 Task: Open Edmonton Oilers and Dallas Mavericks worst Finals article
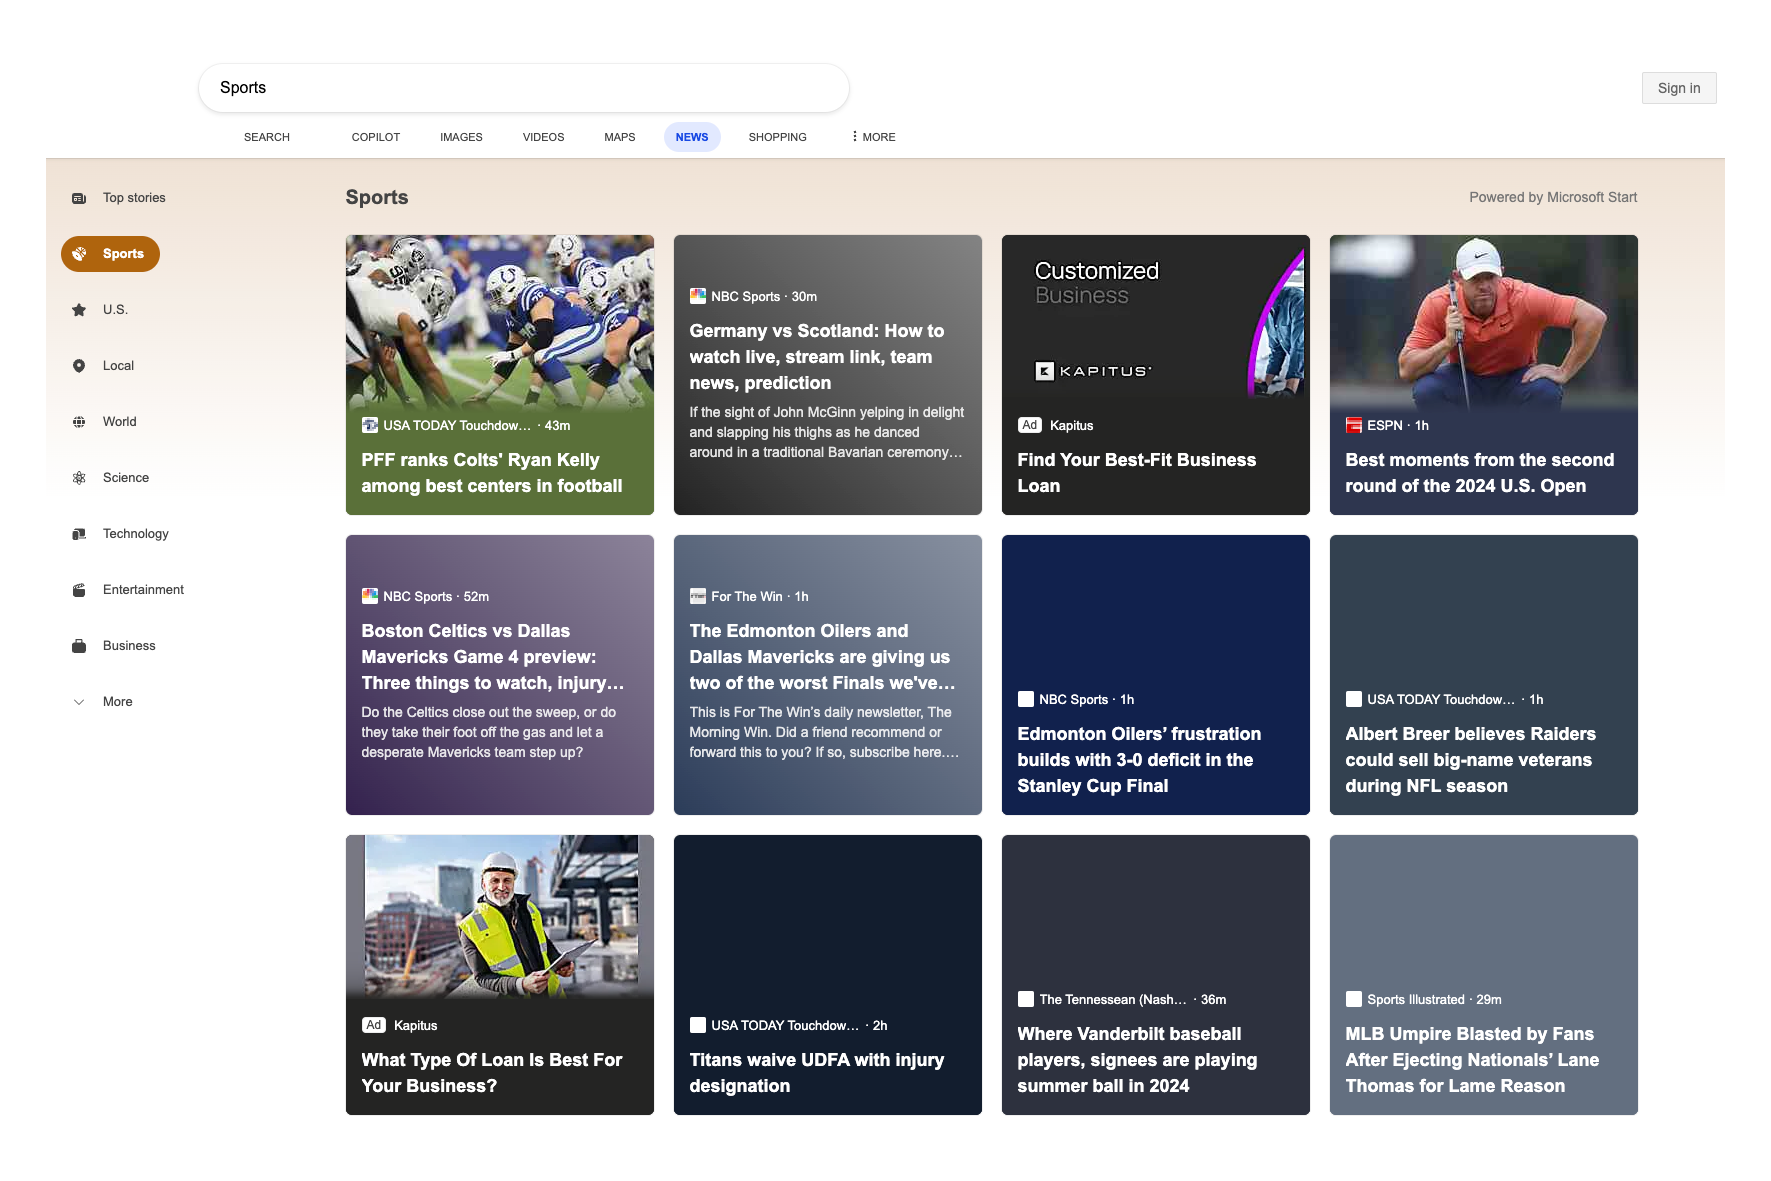coord(821,657)
